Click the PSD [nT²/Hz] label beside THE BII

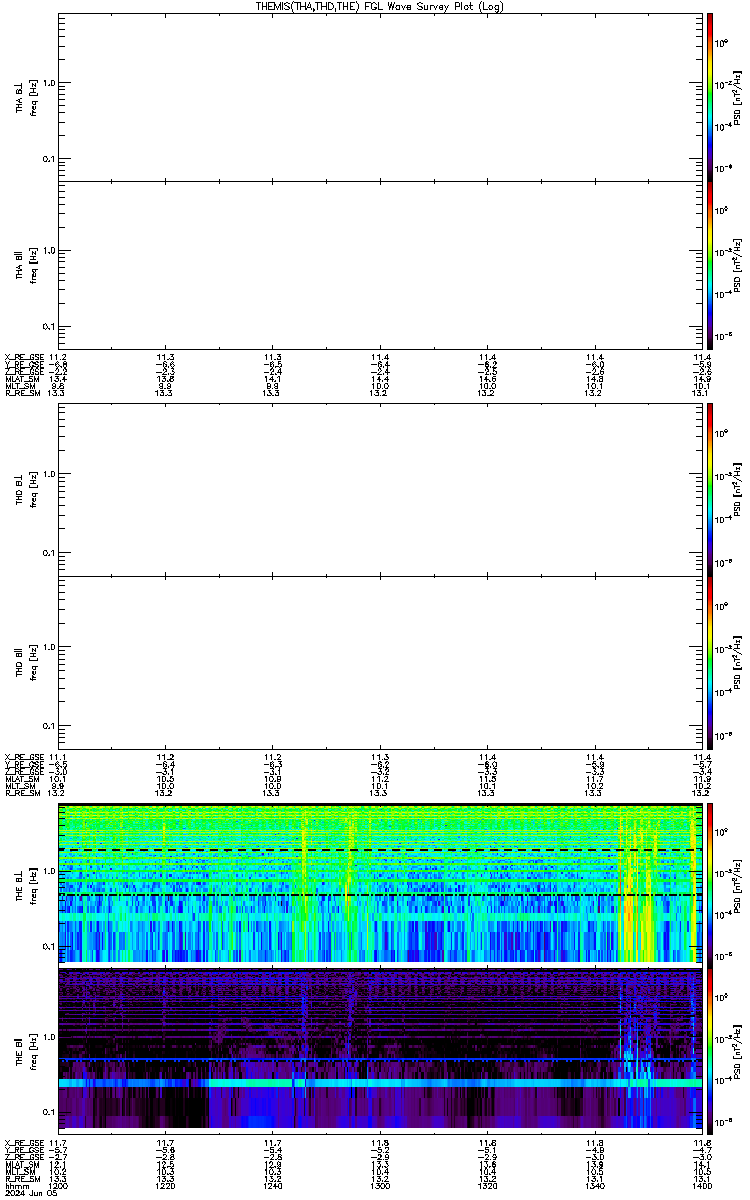click(x=737, y=1050)
